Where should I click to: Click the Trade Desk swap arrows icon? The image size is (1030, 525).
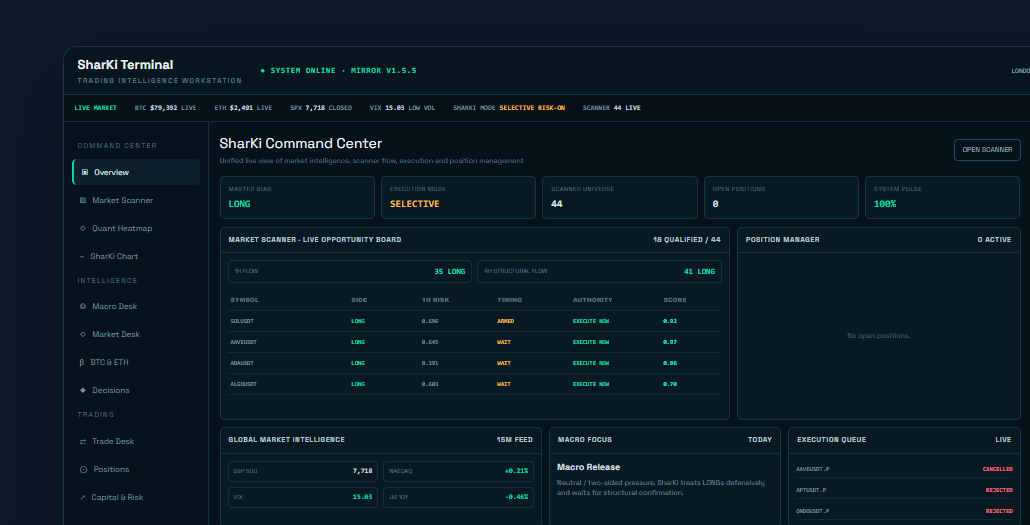click(x=83, y=442)
